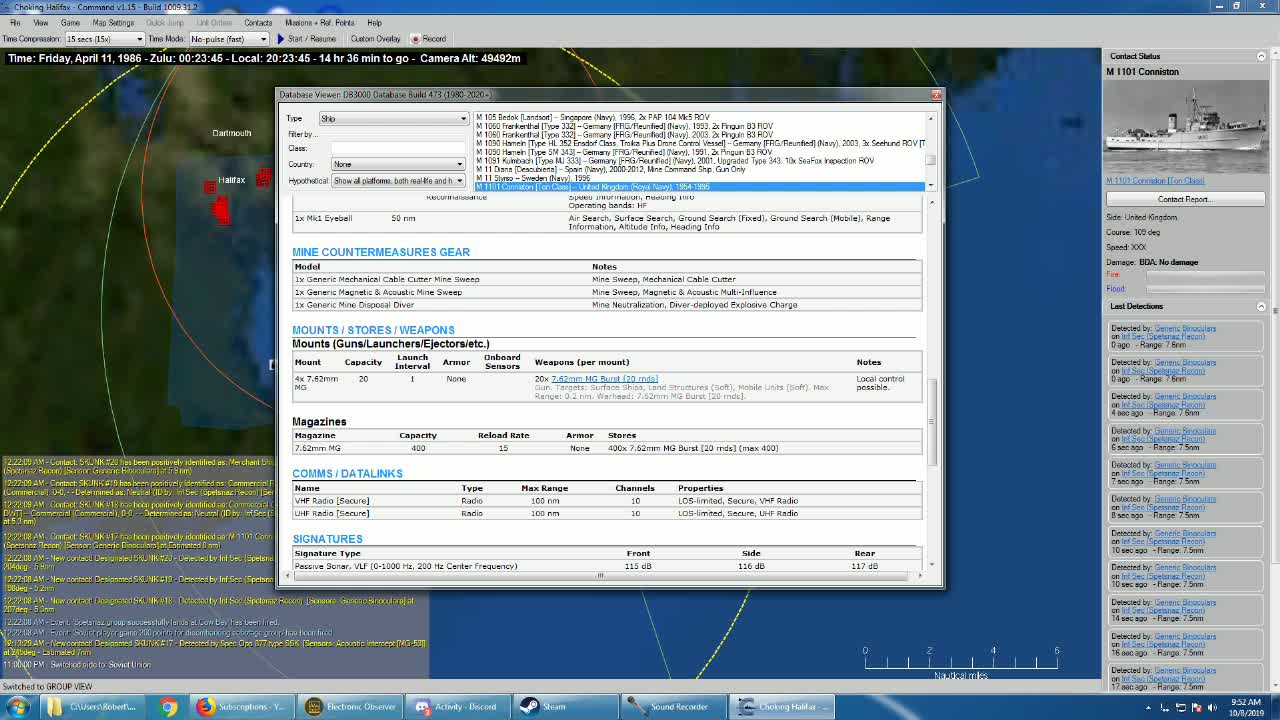Image resolution: width=1280 pixels, height=720 pixels.
Task: Open the Game menu
Action: point(70,22)
